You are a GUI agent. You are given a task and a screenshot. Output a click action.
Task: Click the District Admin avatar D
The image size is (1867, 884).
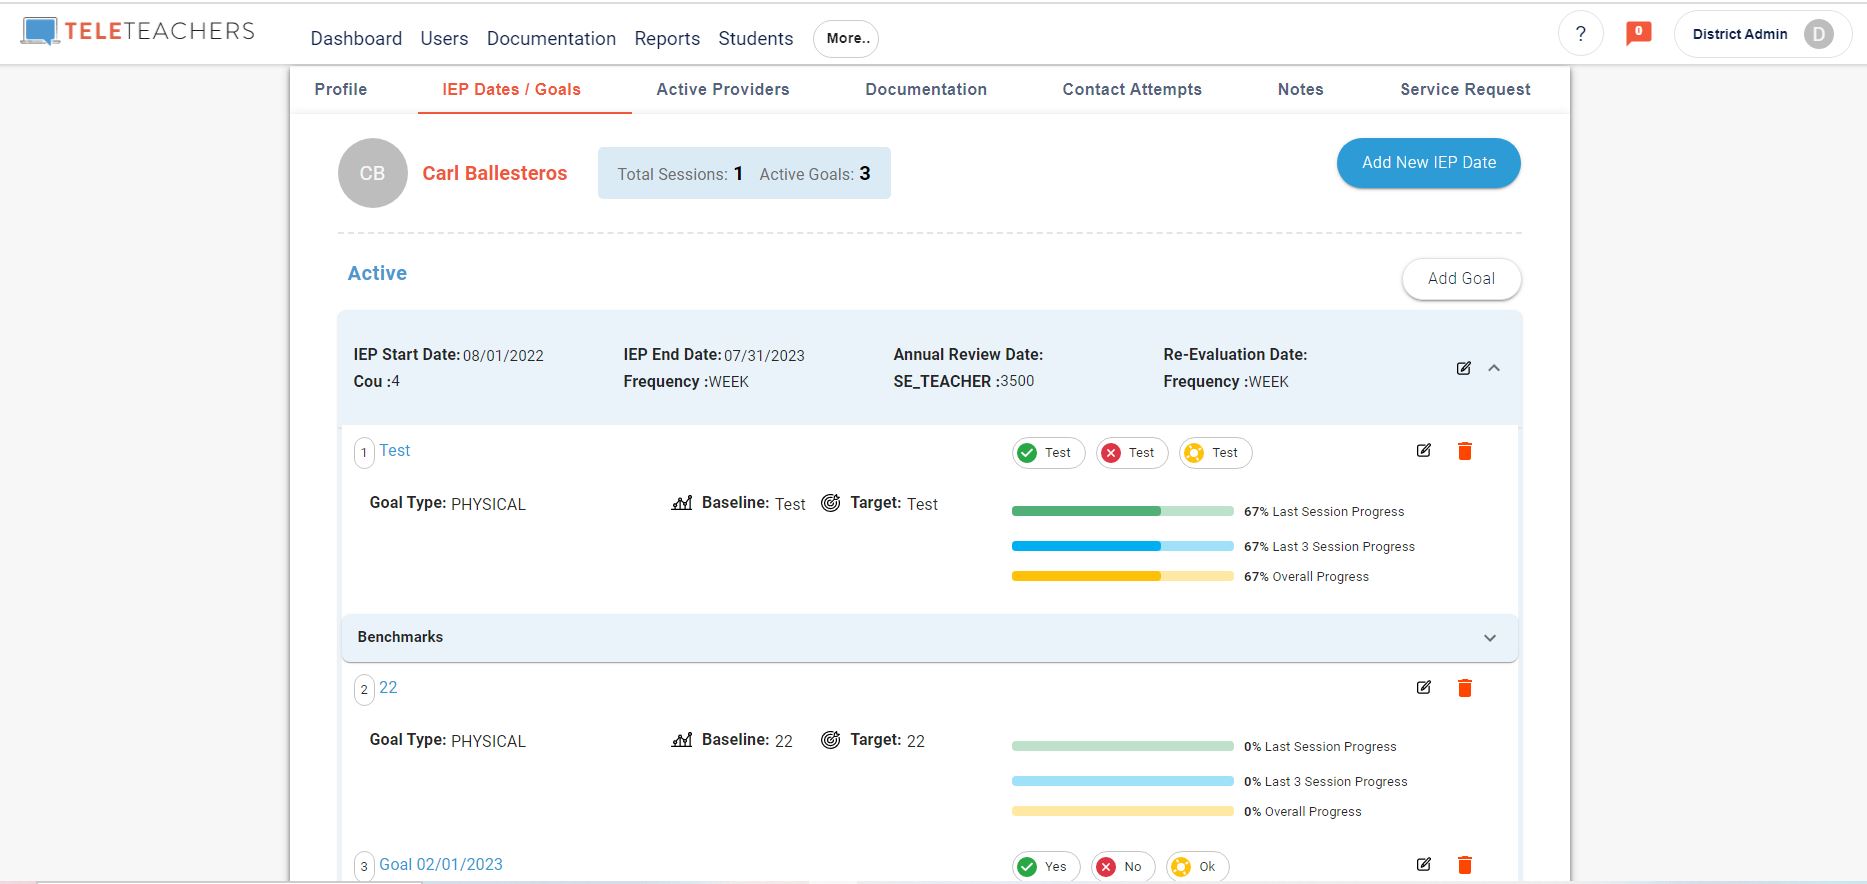coord(1818,34)
